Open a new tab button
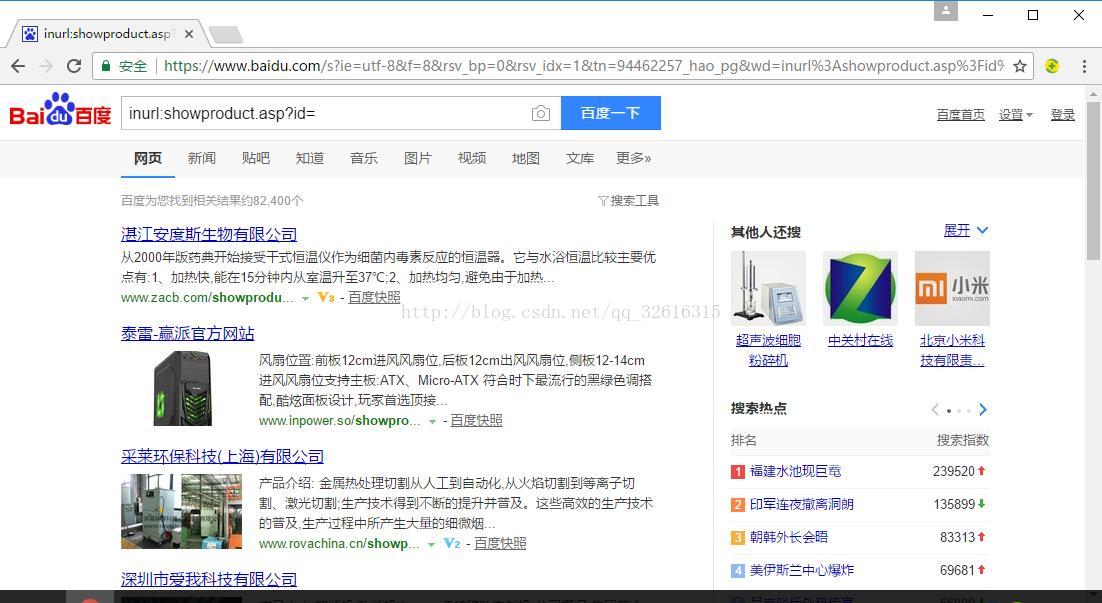 pyautogui.click(x=226, y=34)
